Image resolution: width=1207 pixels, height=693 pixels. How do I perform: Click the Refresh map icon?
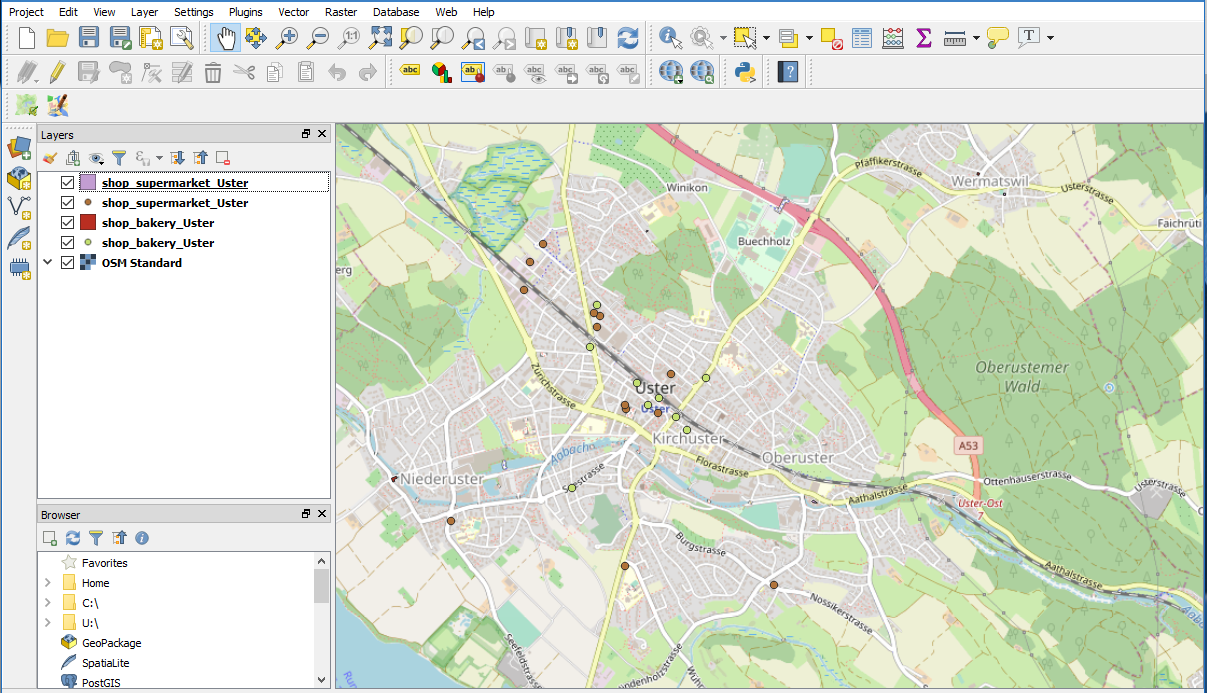tap(627, 39)
